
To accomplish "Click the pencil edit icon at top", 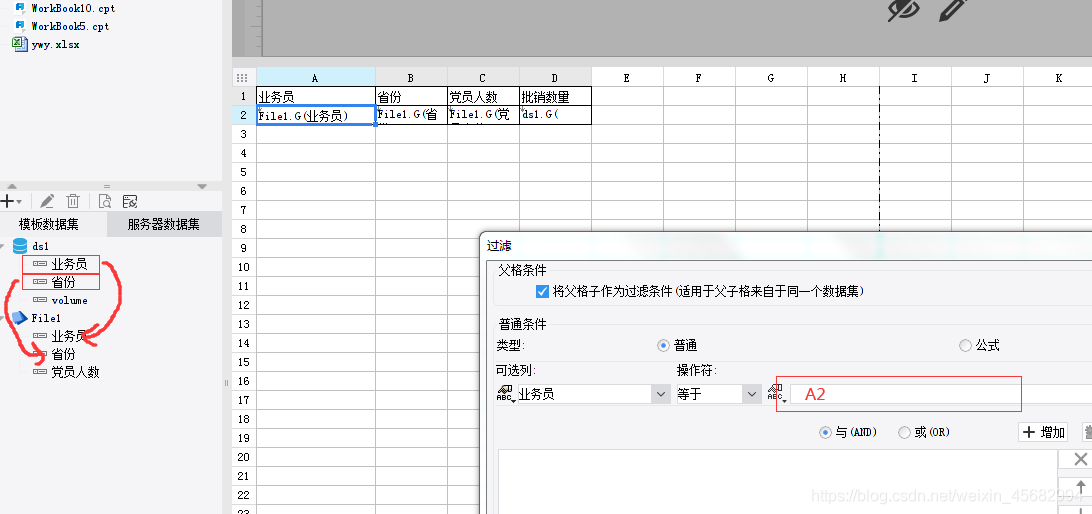I will [953, 9].
